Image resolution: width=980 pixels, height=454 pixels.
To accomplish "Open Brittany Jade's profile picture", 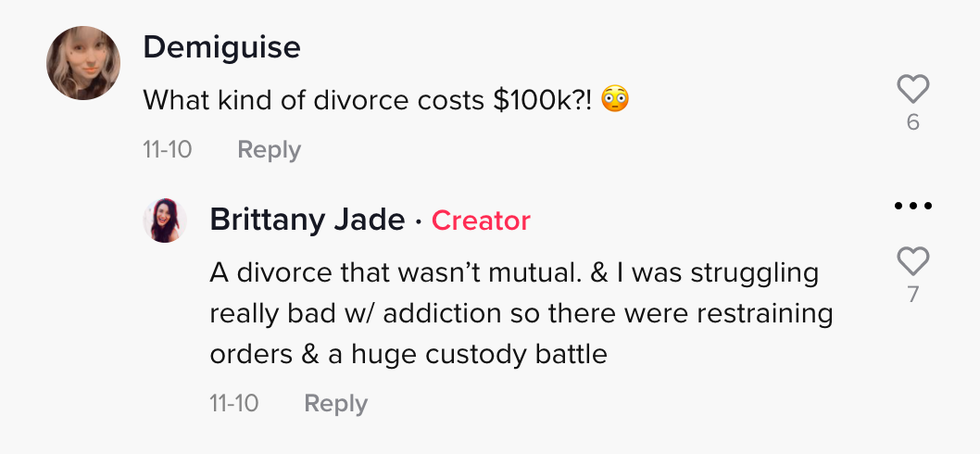I will 165,220.
